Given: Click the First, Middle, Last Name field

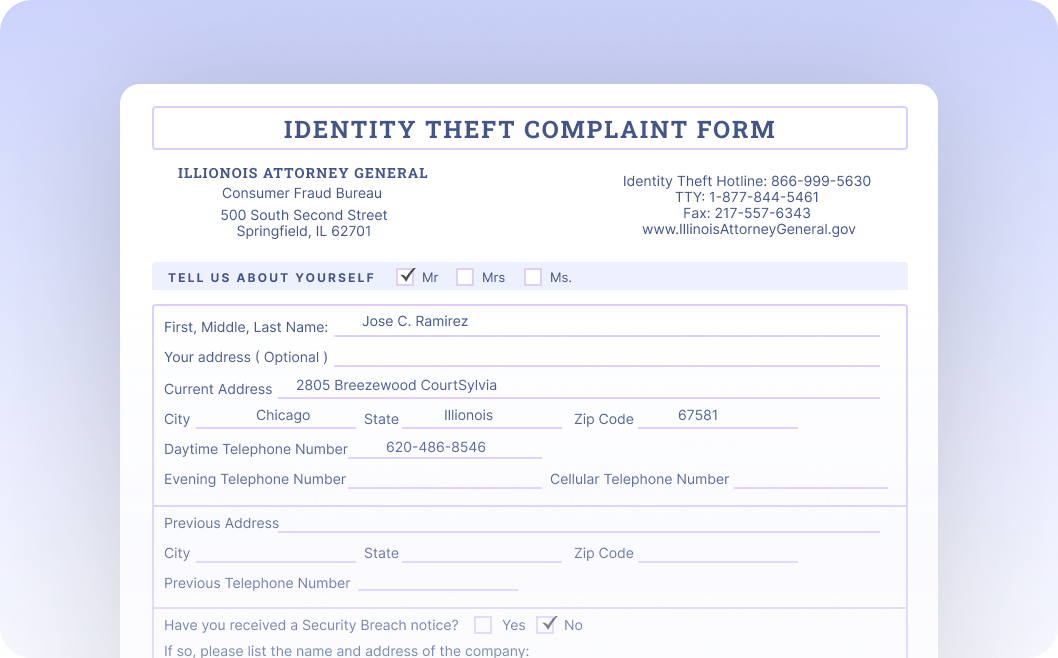Looking at the screenshot, I should coord(606,324).
